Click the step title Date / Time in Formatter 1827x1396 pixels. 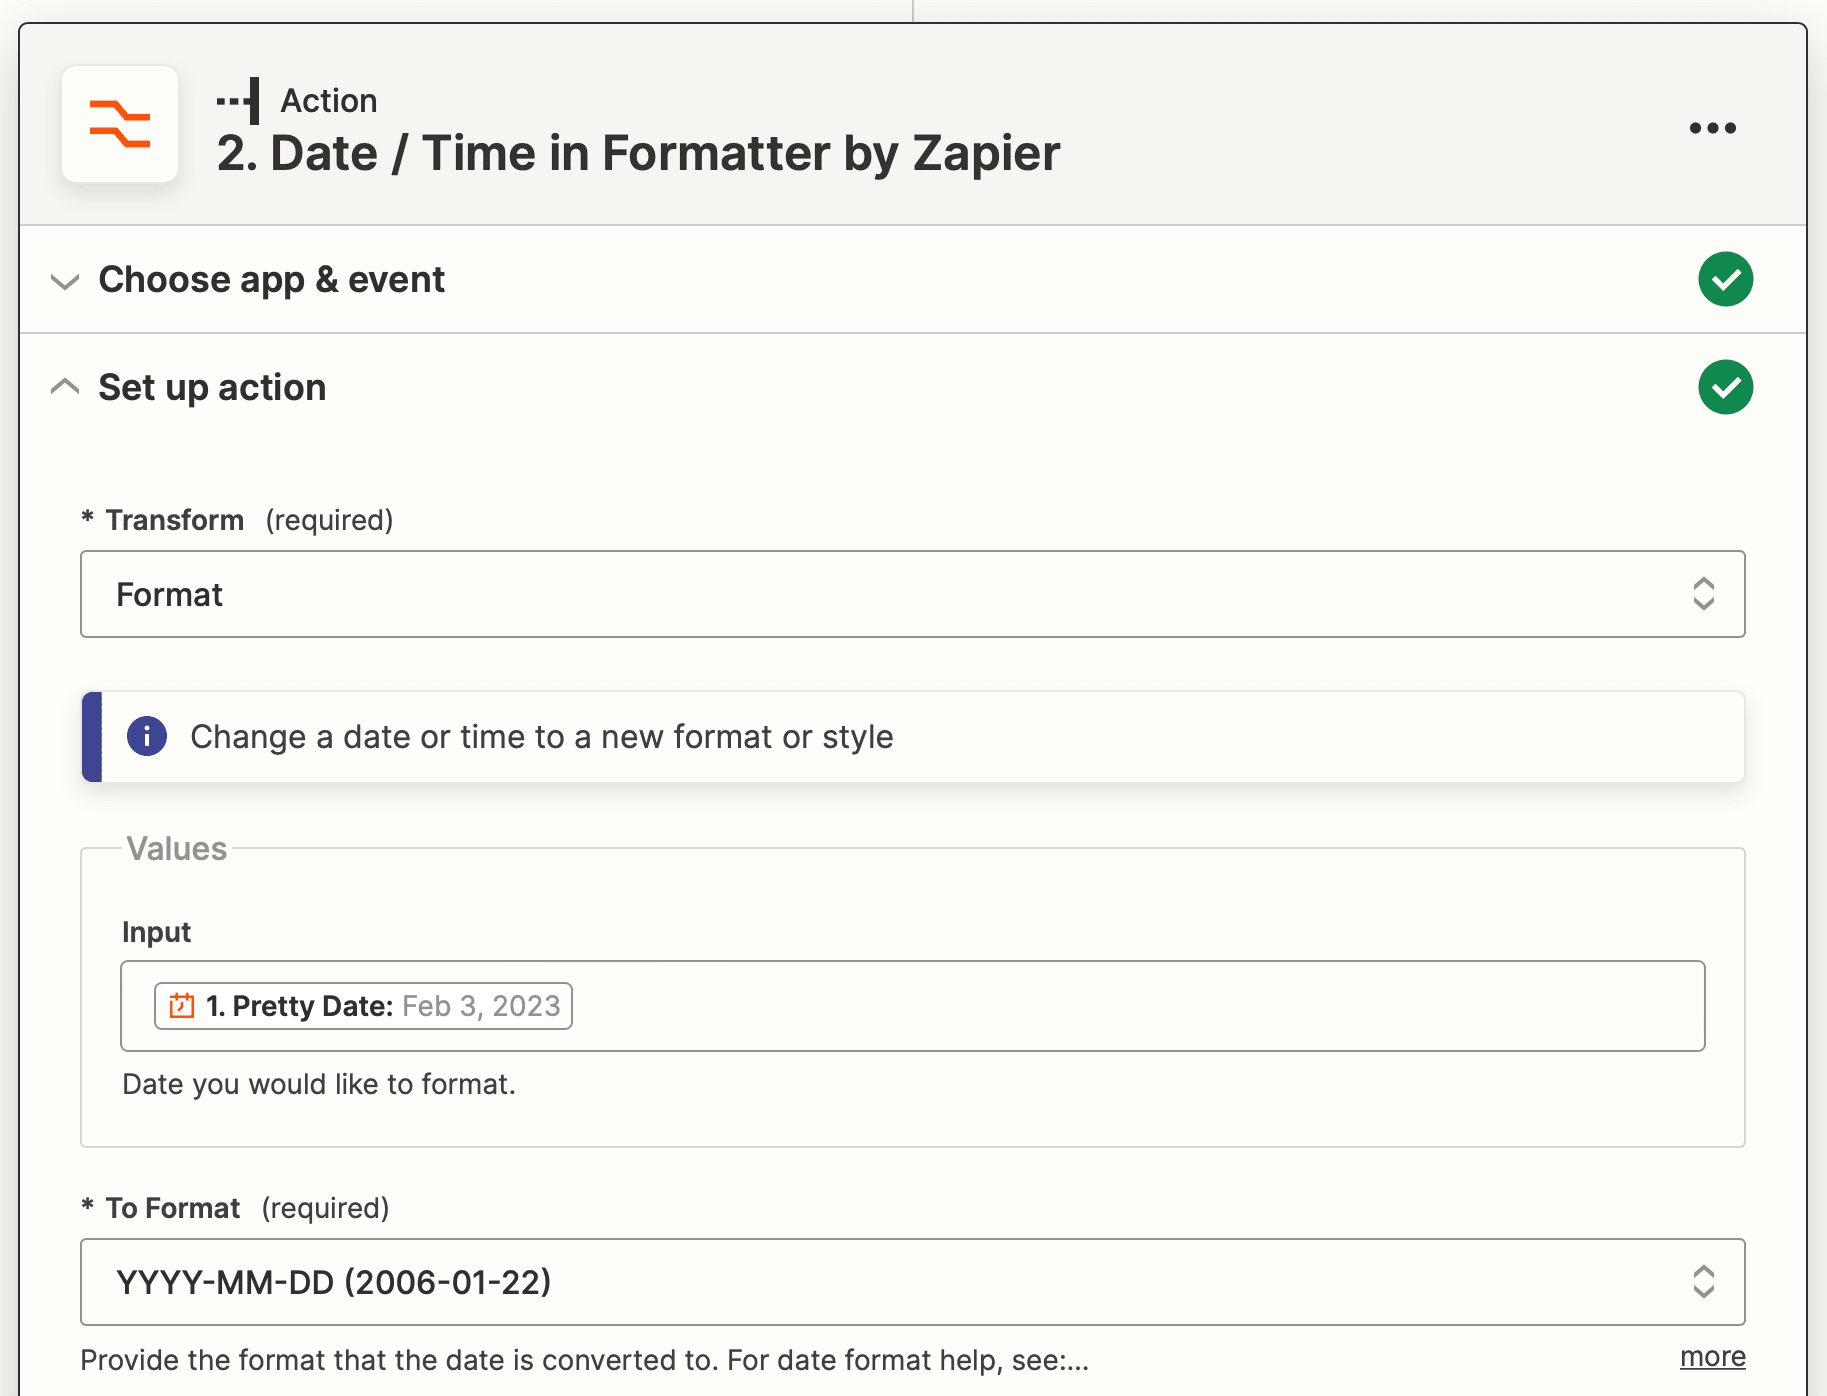pos(638,154)
